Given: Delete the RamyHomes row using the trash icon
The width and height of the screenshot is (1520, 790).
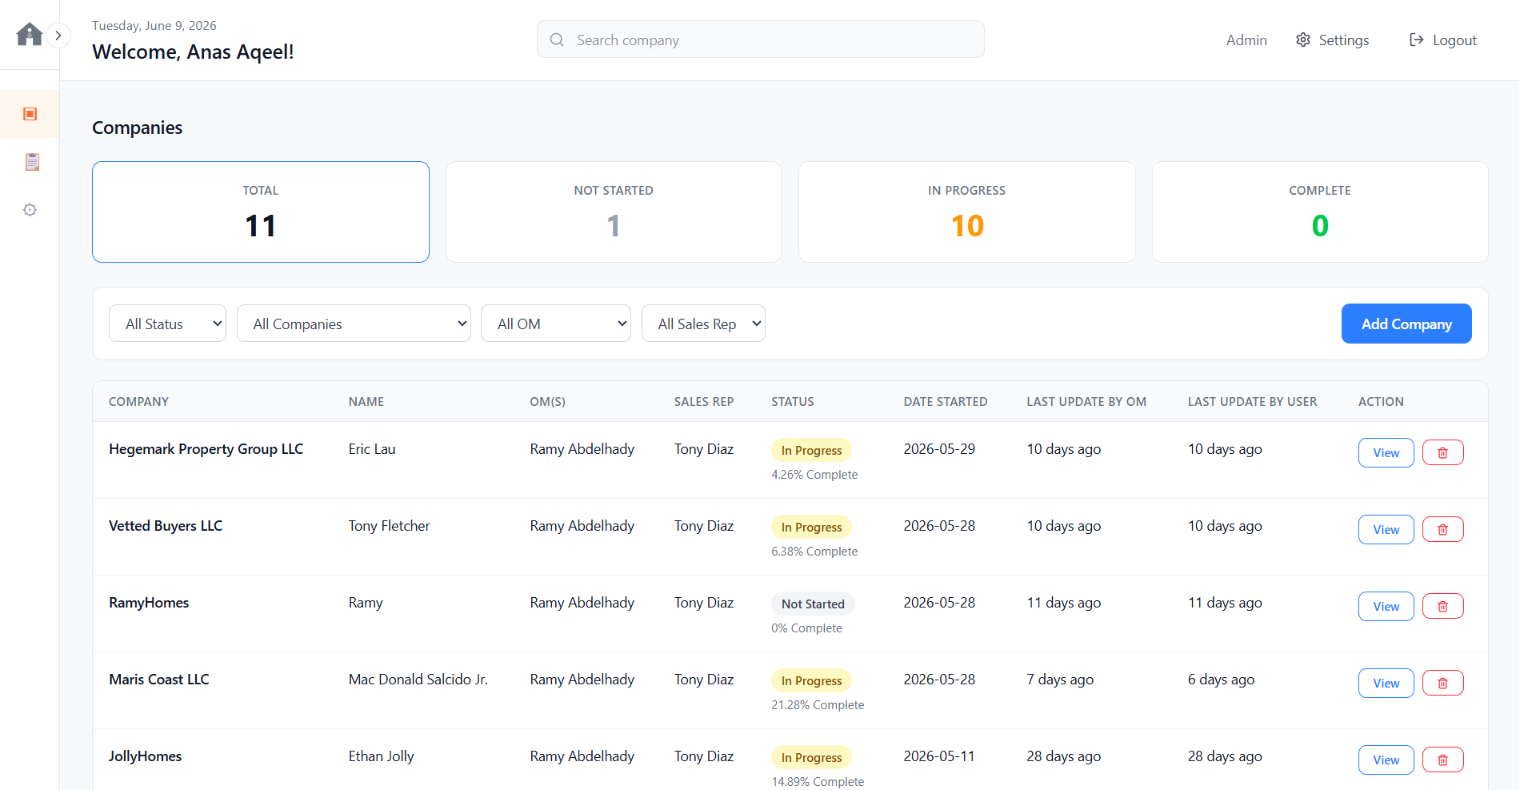Looking at the screenshot, I should tap(1443, 606).
